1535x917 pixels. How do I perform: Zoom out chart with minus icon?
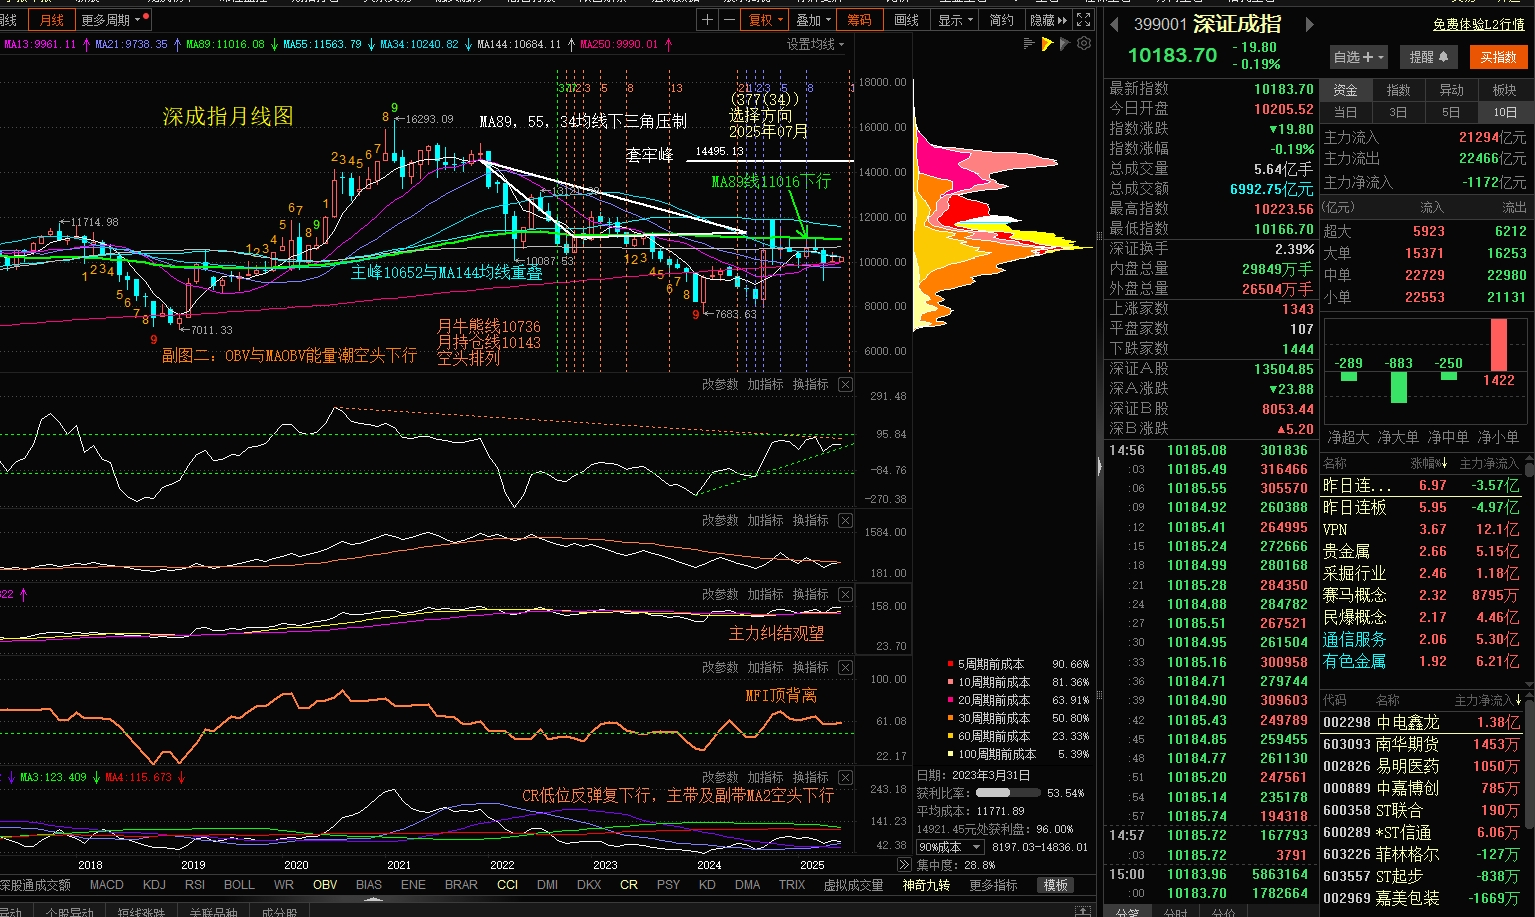tap(729, 20)
